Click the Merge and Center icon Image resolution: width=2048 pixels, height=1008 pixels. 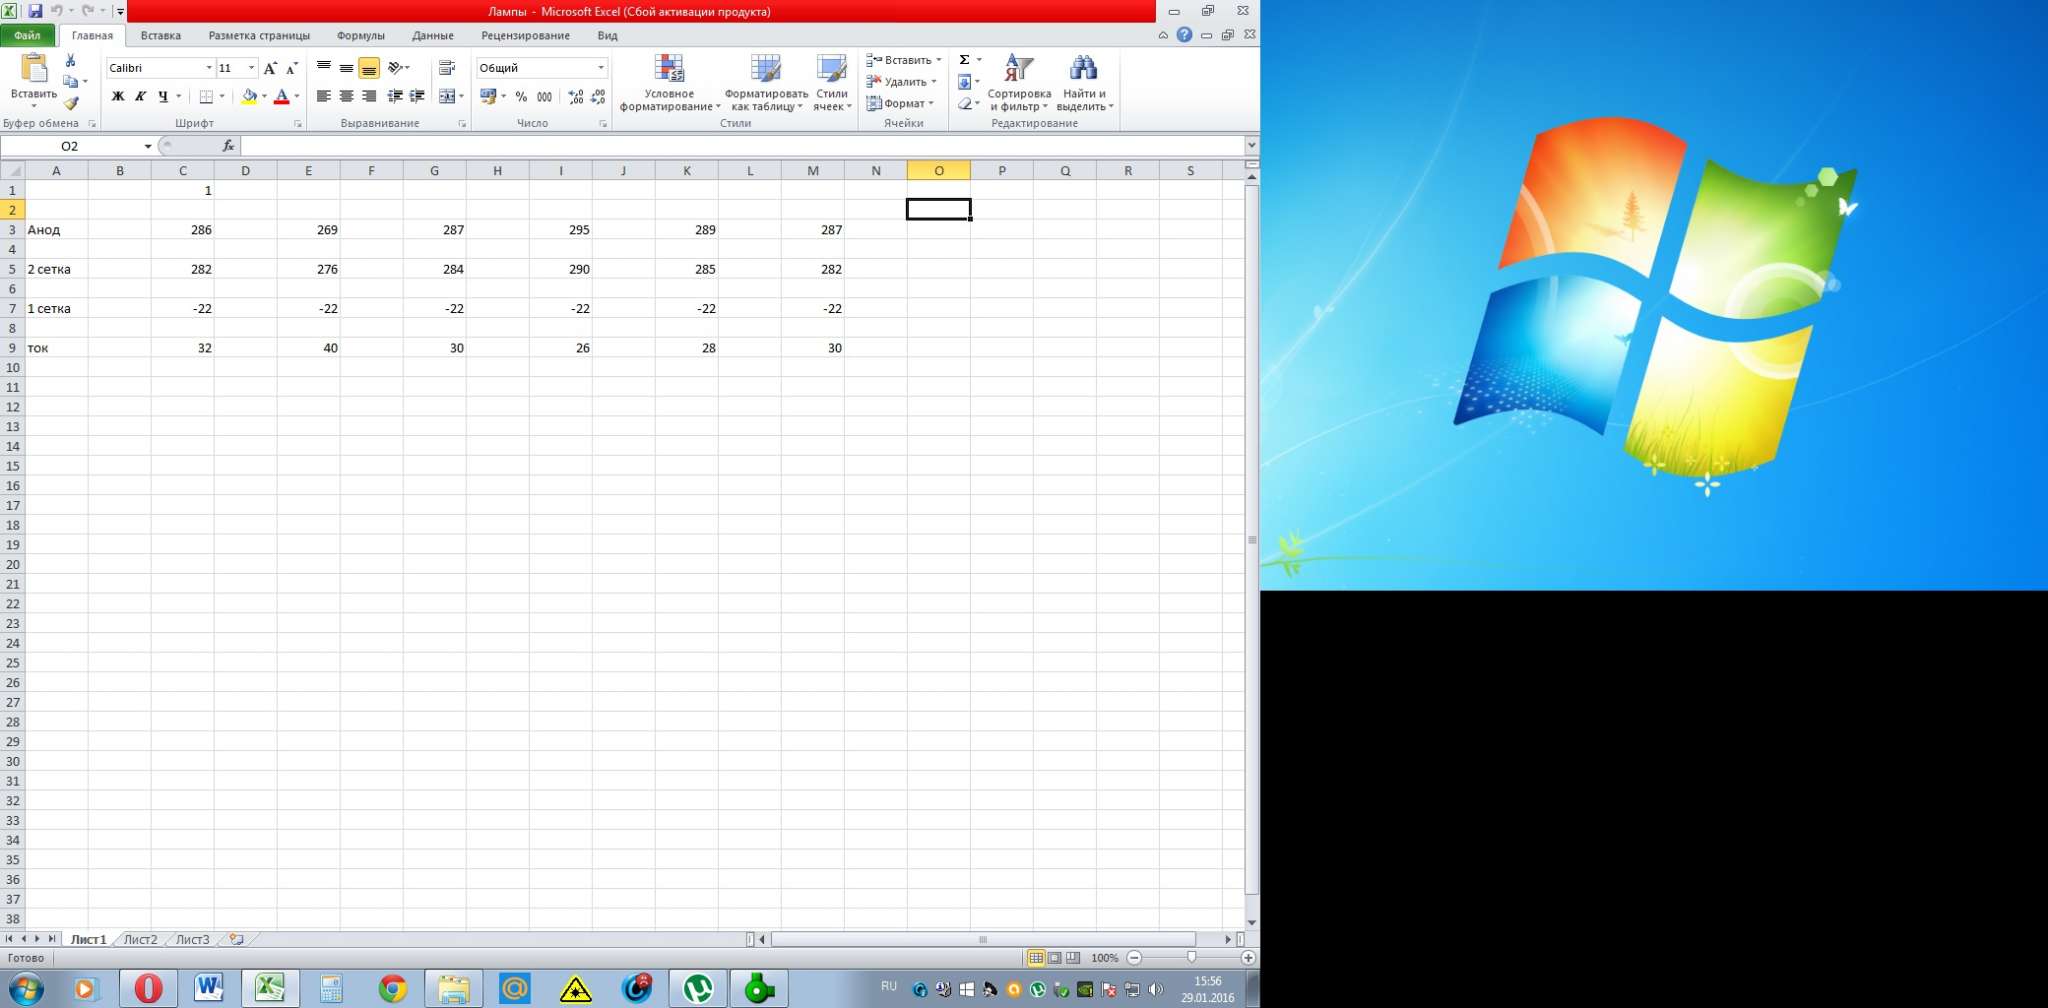(x=447, y=97)
